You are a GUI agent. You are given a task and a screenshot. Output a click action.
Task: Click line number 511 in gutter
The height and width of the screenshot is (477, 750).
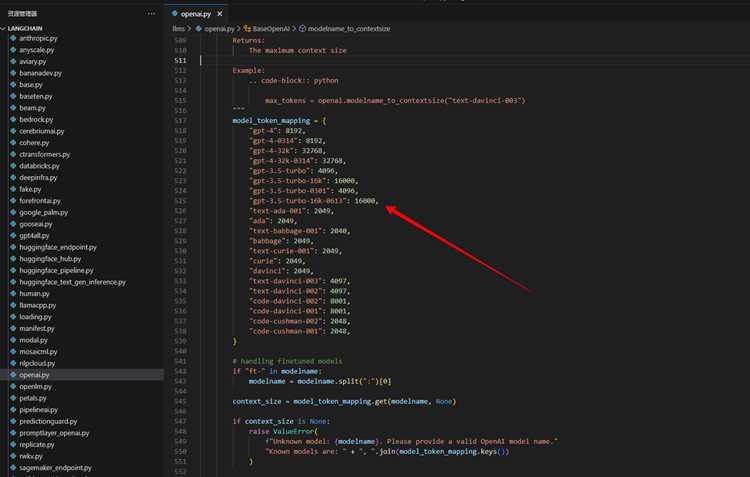[x=180, y=60]
